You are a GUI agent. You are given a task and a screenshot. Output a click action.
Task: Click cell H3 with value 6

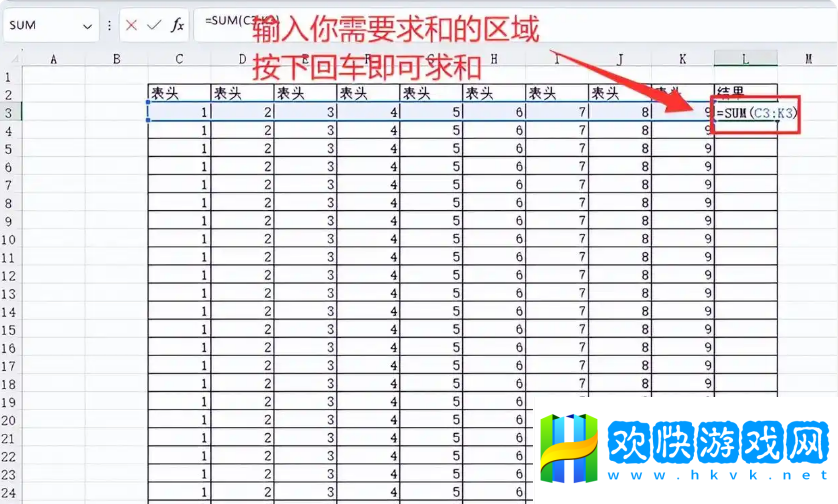pos(494,112)
